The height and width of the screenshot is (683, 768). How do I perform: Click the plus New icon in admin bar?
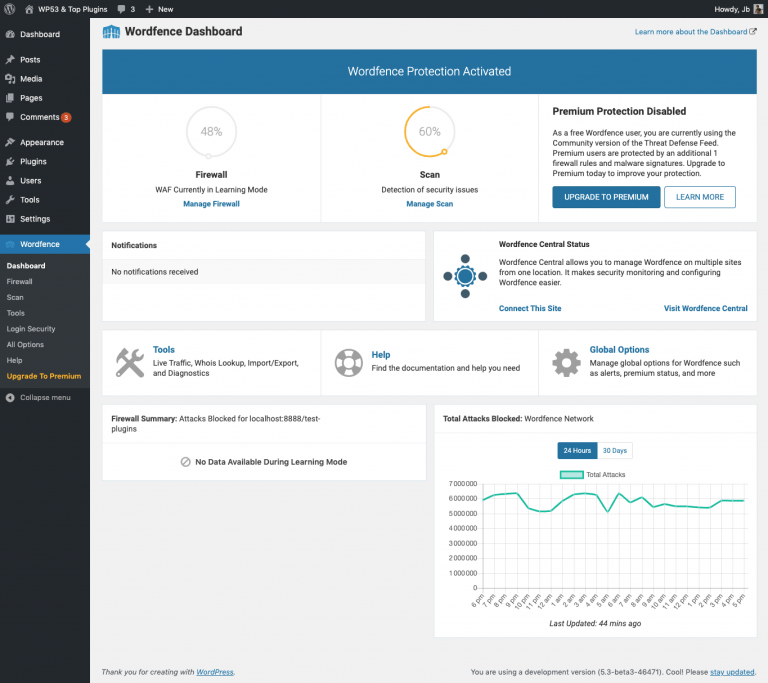tap(149, 9)
